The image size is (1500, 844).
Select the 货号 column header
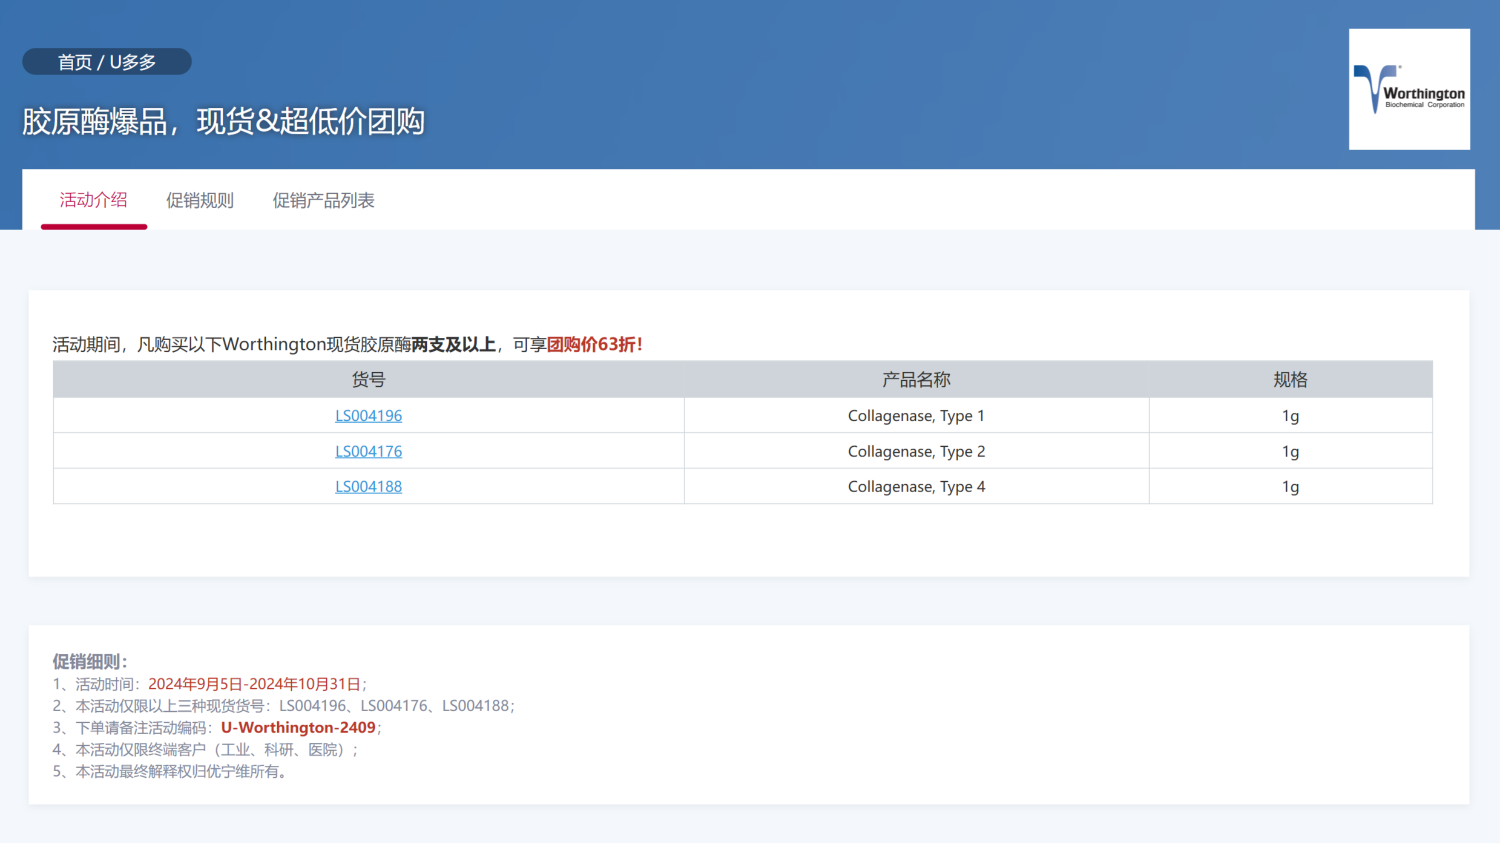click(x=369, y=380)
